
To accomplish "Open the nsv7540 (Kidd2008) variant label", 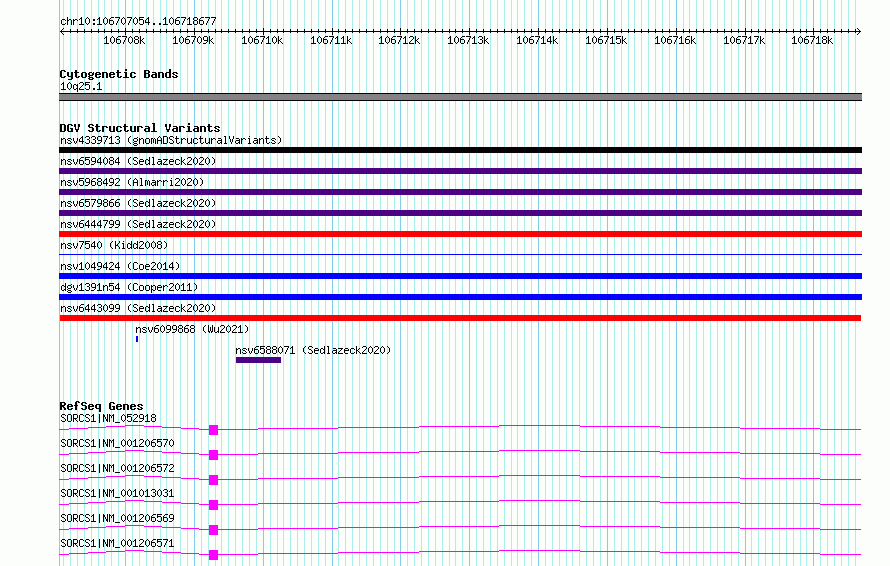I will click(114, 245).
